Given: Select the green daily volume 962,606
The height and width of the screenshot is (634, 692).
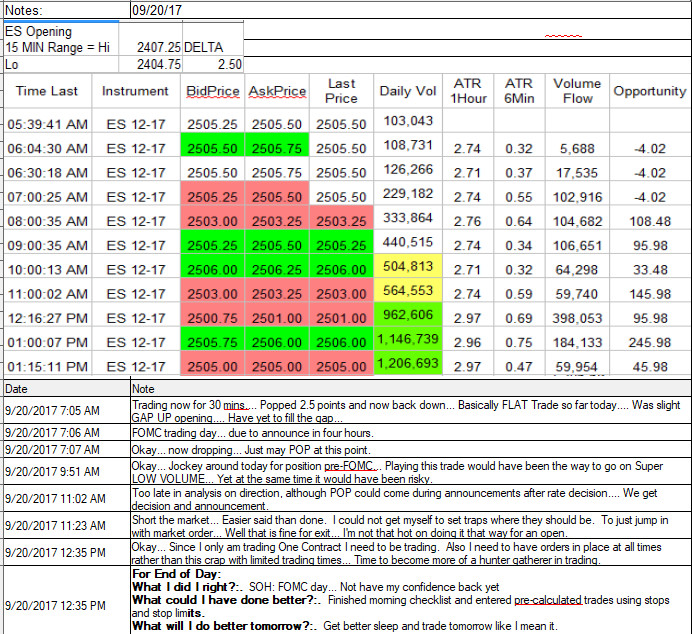Looking at the screenshot, I should click(x=408, y=314).
